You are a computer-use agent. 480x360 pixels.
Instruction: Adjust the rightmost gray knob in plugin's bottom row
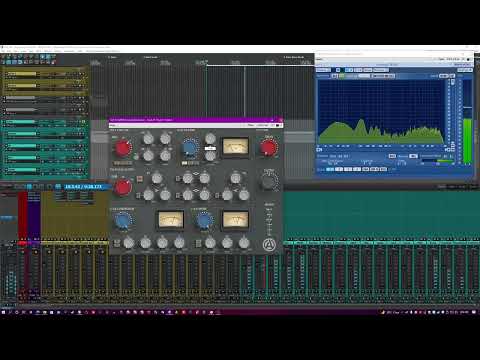point(244,243)
